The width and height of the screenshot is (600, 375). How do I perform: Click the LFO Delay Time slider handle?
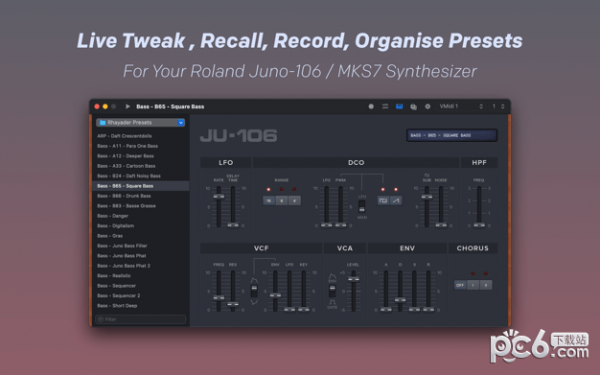coord(233,225)
